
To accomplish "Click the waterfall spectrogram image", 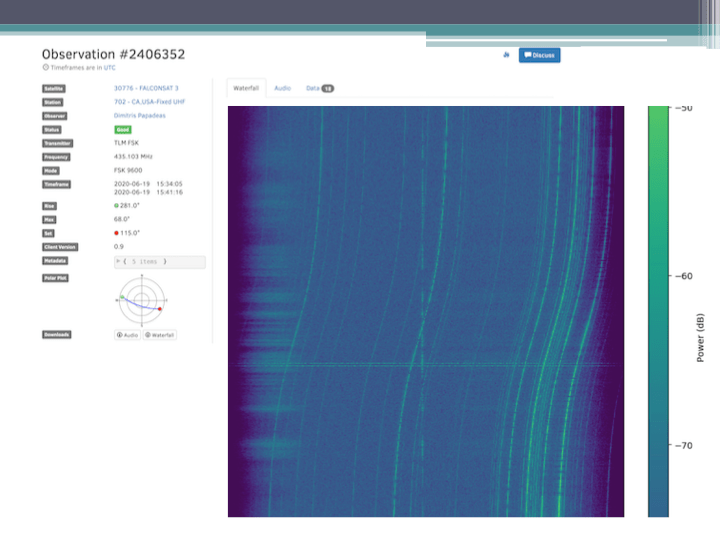I will pos(425,310).
